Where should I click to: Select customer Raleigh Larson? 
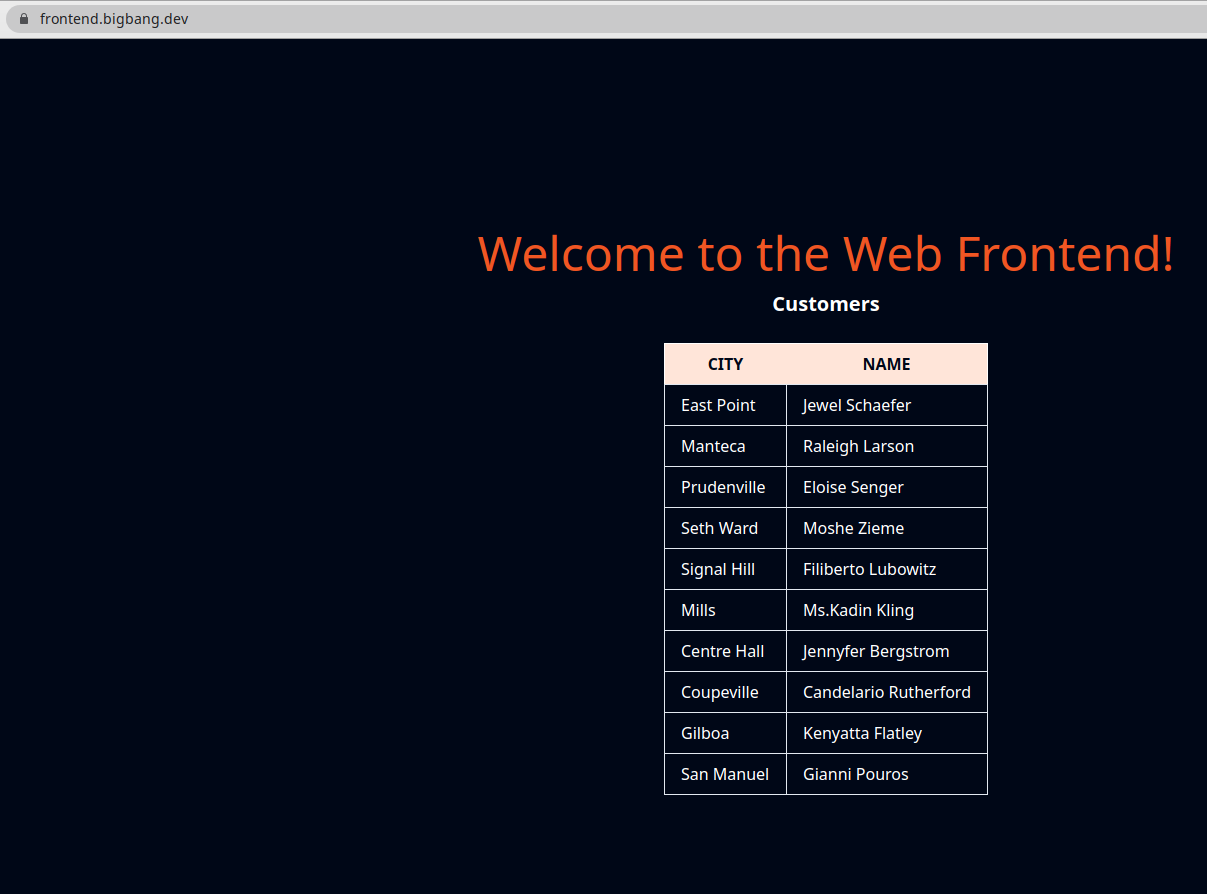858,446
